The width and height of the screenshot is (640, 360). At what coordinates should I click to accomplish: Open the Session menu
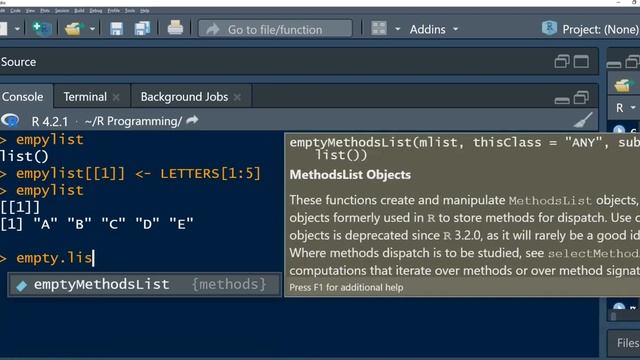pyautogui.click(x=62, y=11)
